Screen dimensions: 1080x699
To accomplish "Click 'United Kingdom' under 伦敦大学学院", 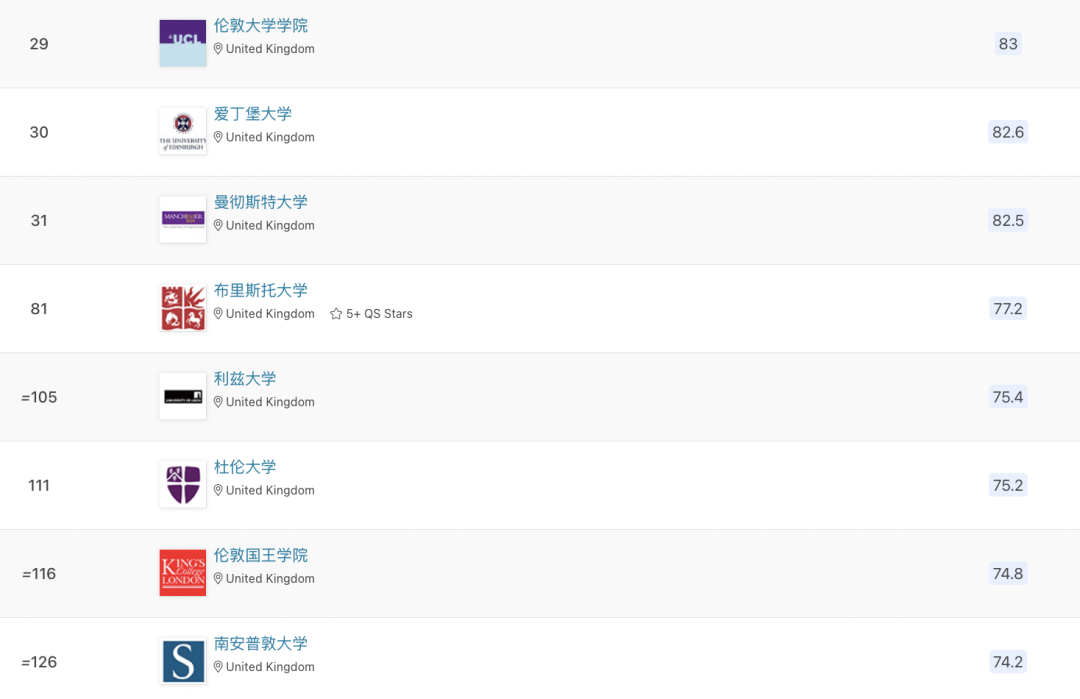I will 270,49.
